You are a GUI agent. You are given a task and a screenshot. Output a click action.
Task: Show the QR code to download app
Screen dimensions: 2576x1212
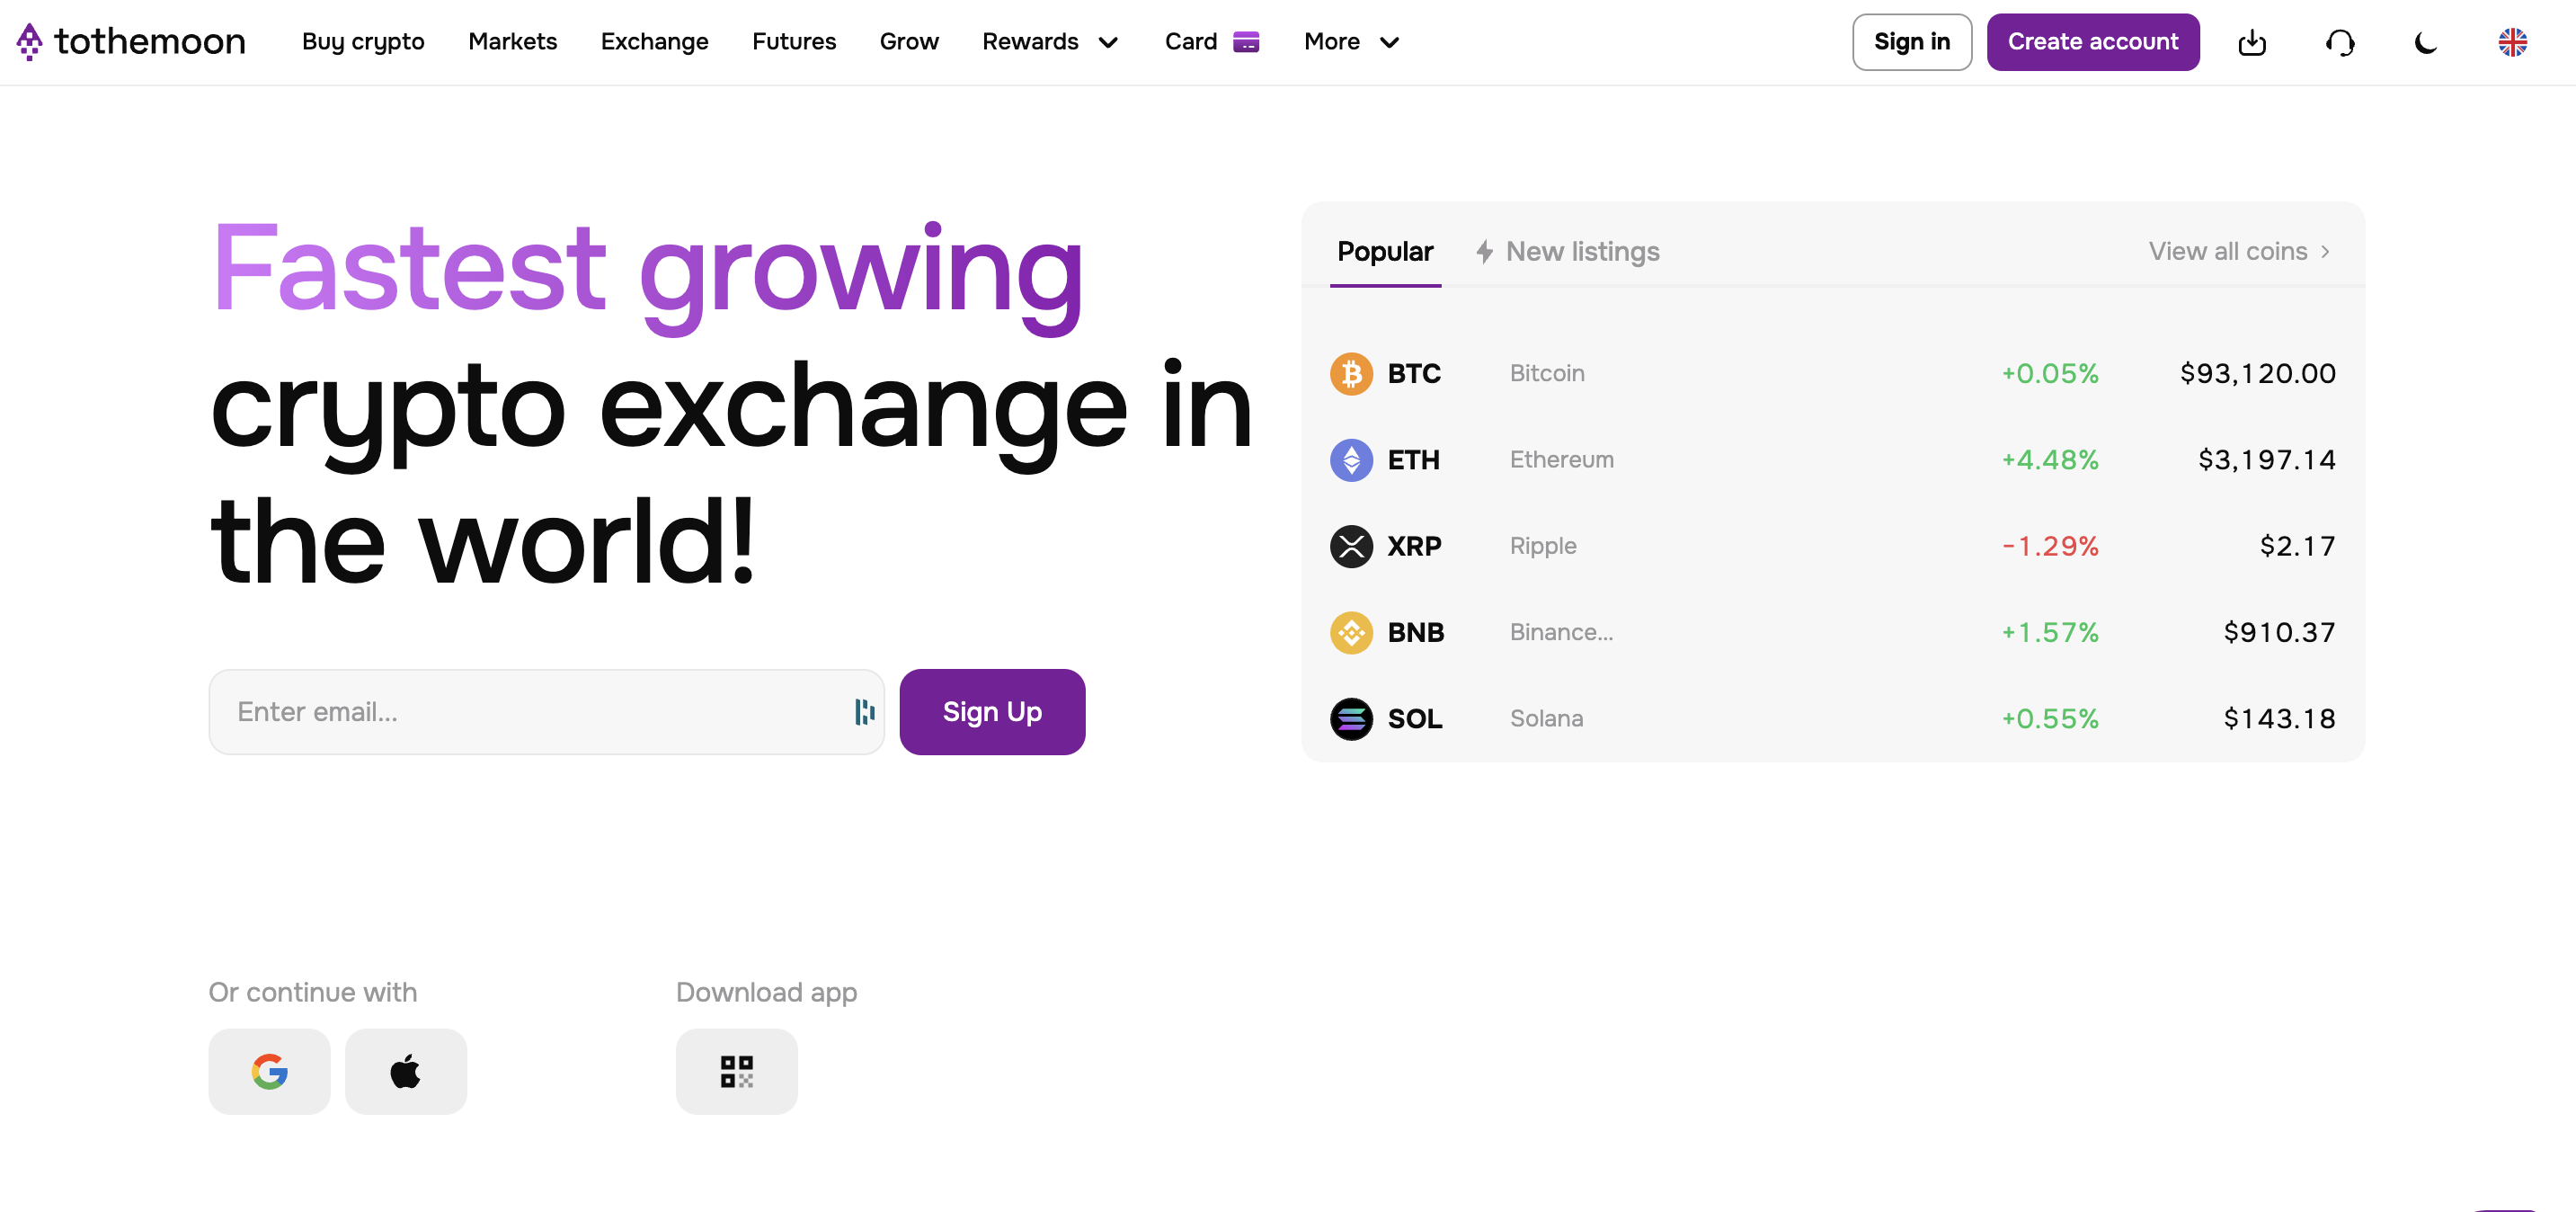point(736,1071)
